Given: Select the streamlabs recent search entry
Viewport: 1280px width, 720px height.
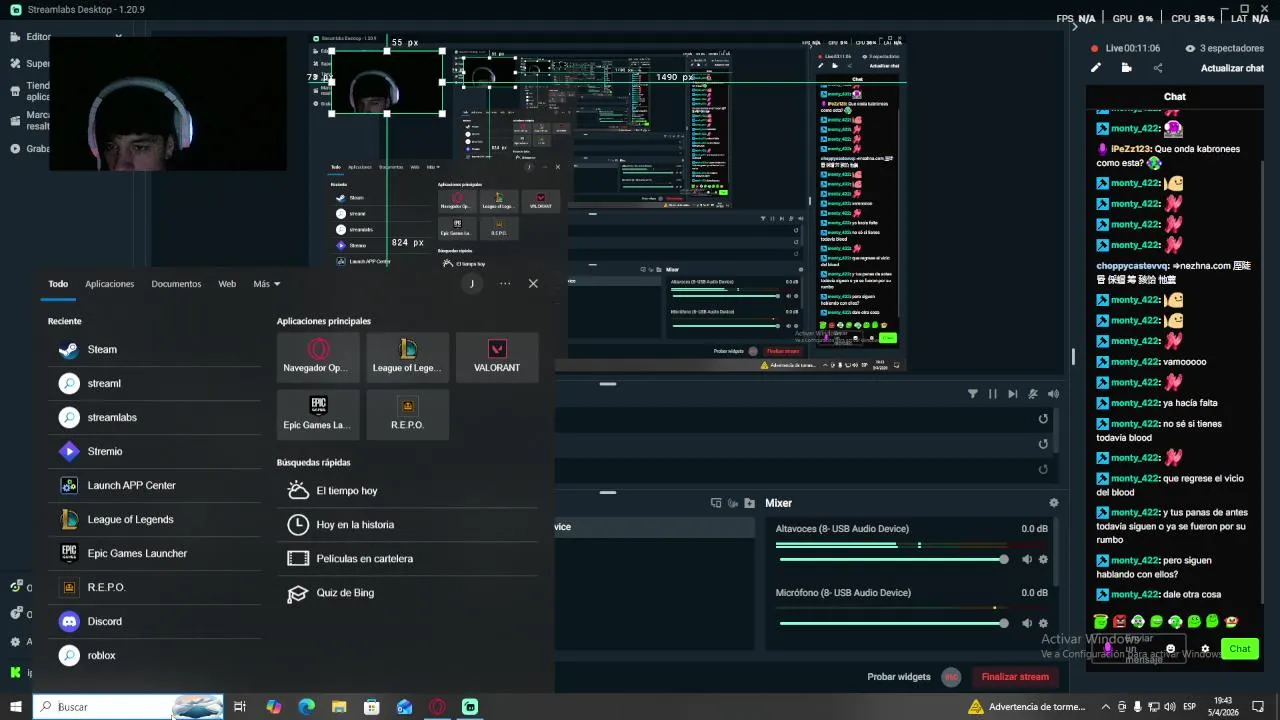Looking at the screenshot, I should tap(154, 418).
